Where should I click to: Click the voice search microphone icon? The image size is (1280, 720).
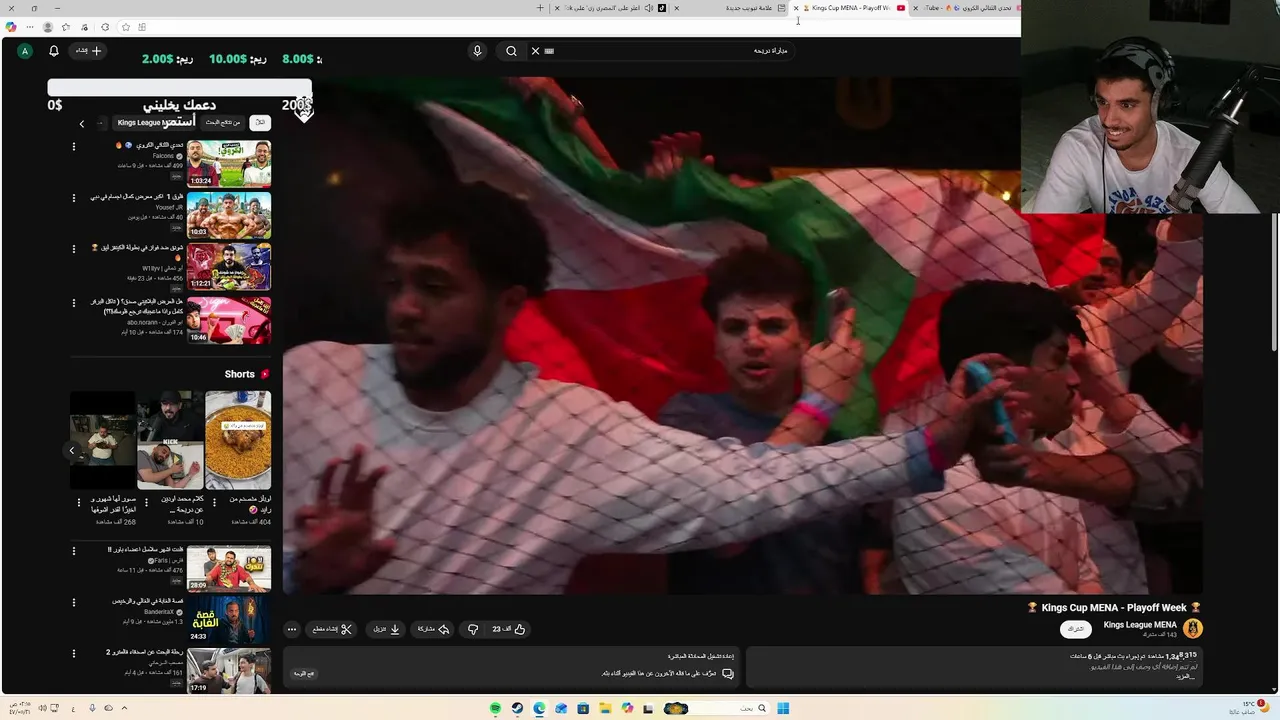coord(477,51)
